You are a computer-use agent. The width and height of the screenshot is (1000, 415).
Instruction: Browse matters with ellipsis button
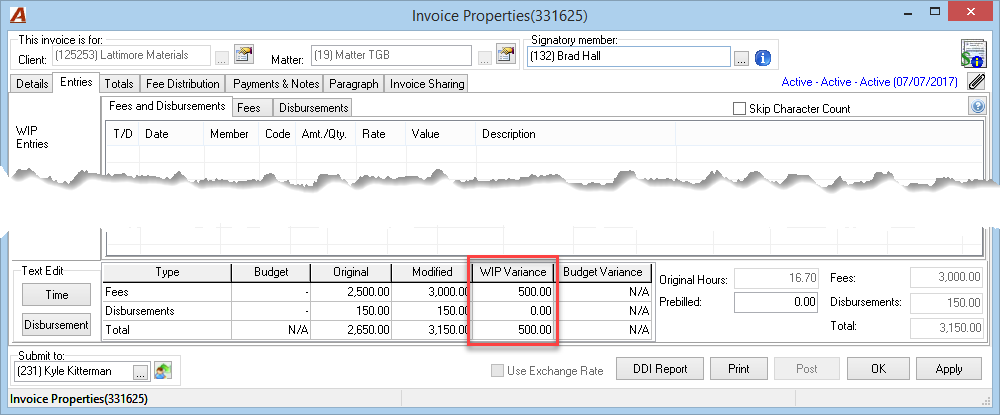[484, 59]
